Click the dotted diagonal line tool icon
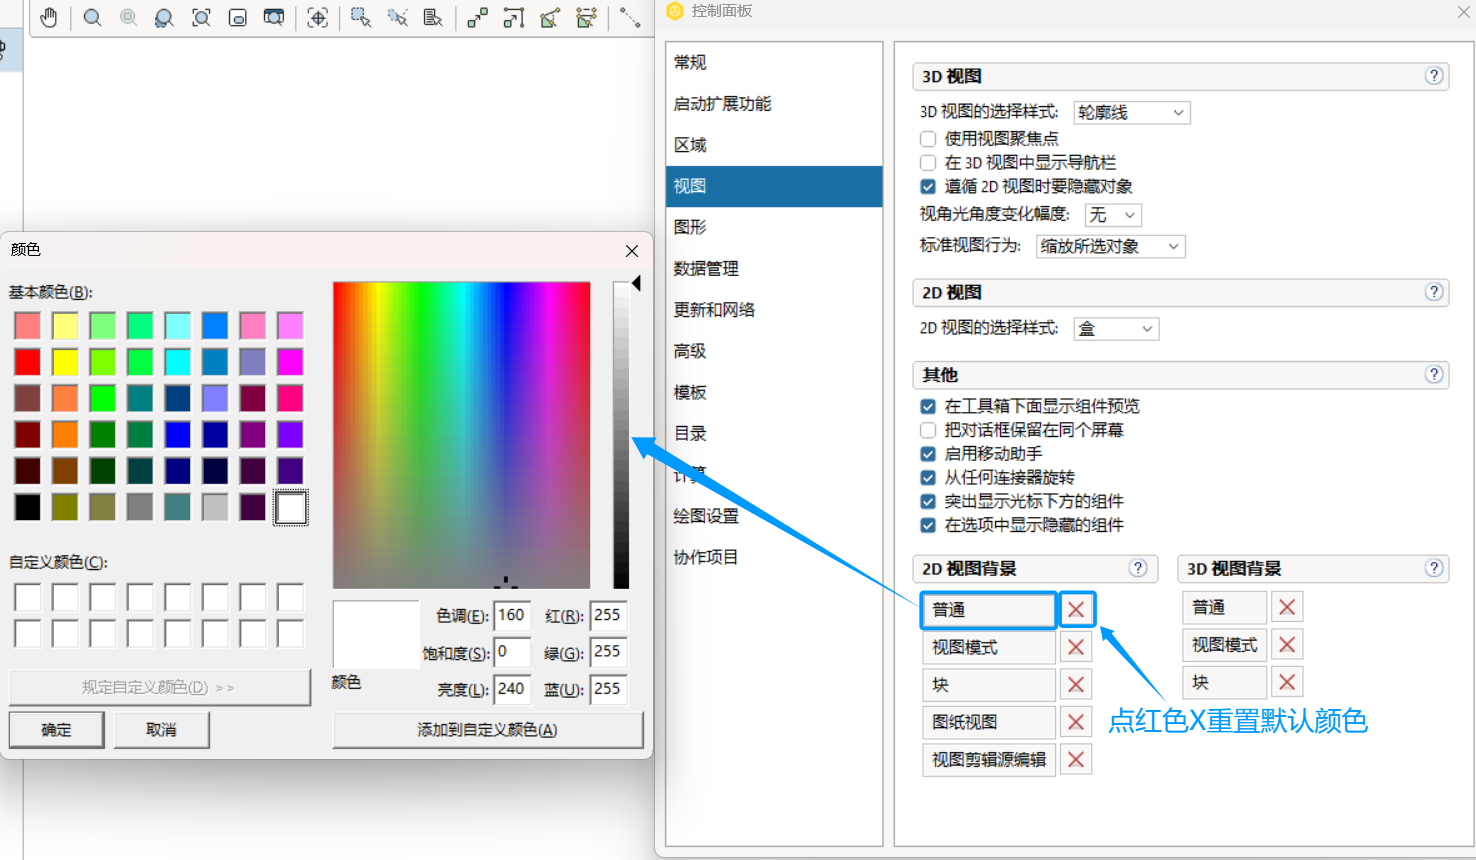The height and width of the screenshot is (860, 1476). (x=629, y=18)
